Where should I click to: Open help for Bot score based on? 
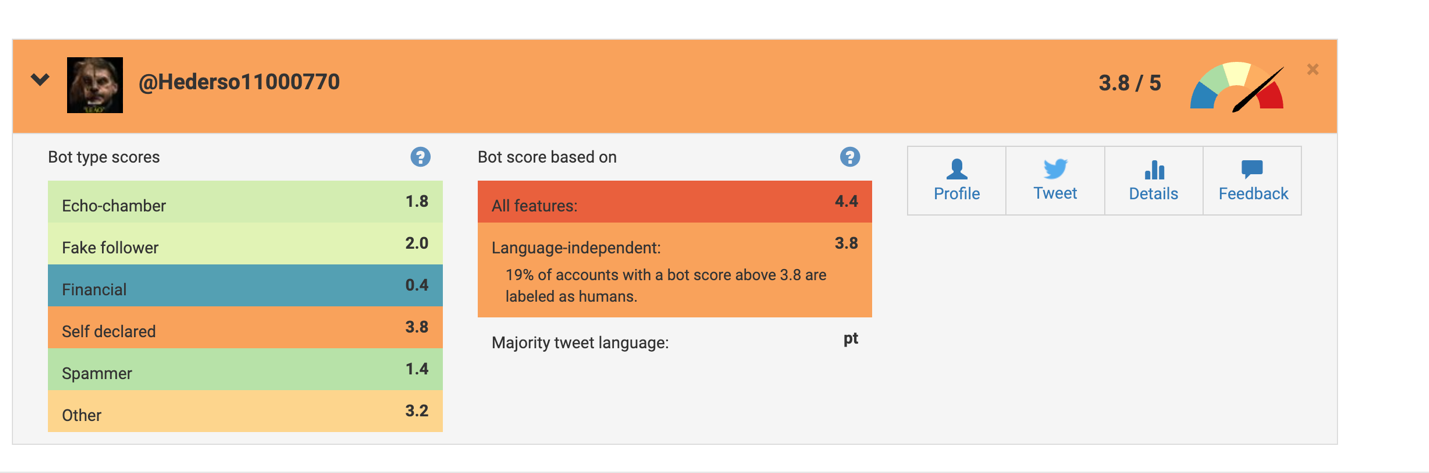[x=850, y=157]
